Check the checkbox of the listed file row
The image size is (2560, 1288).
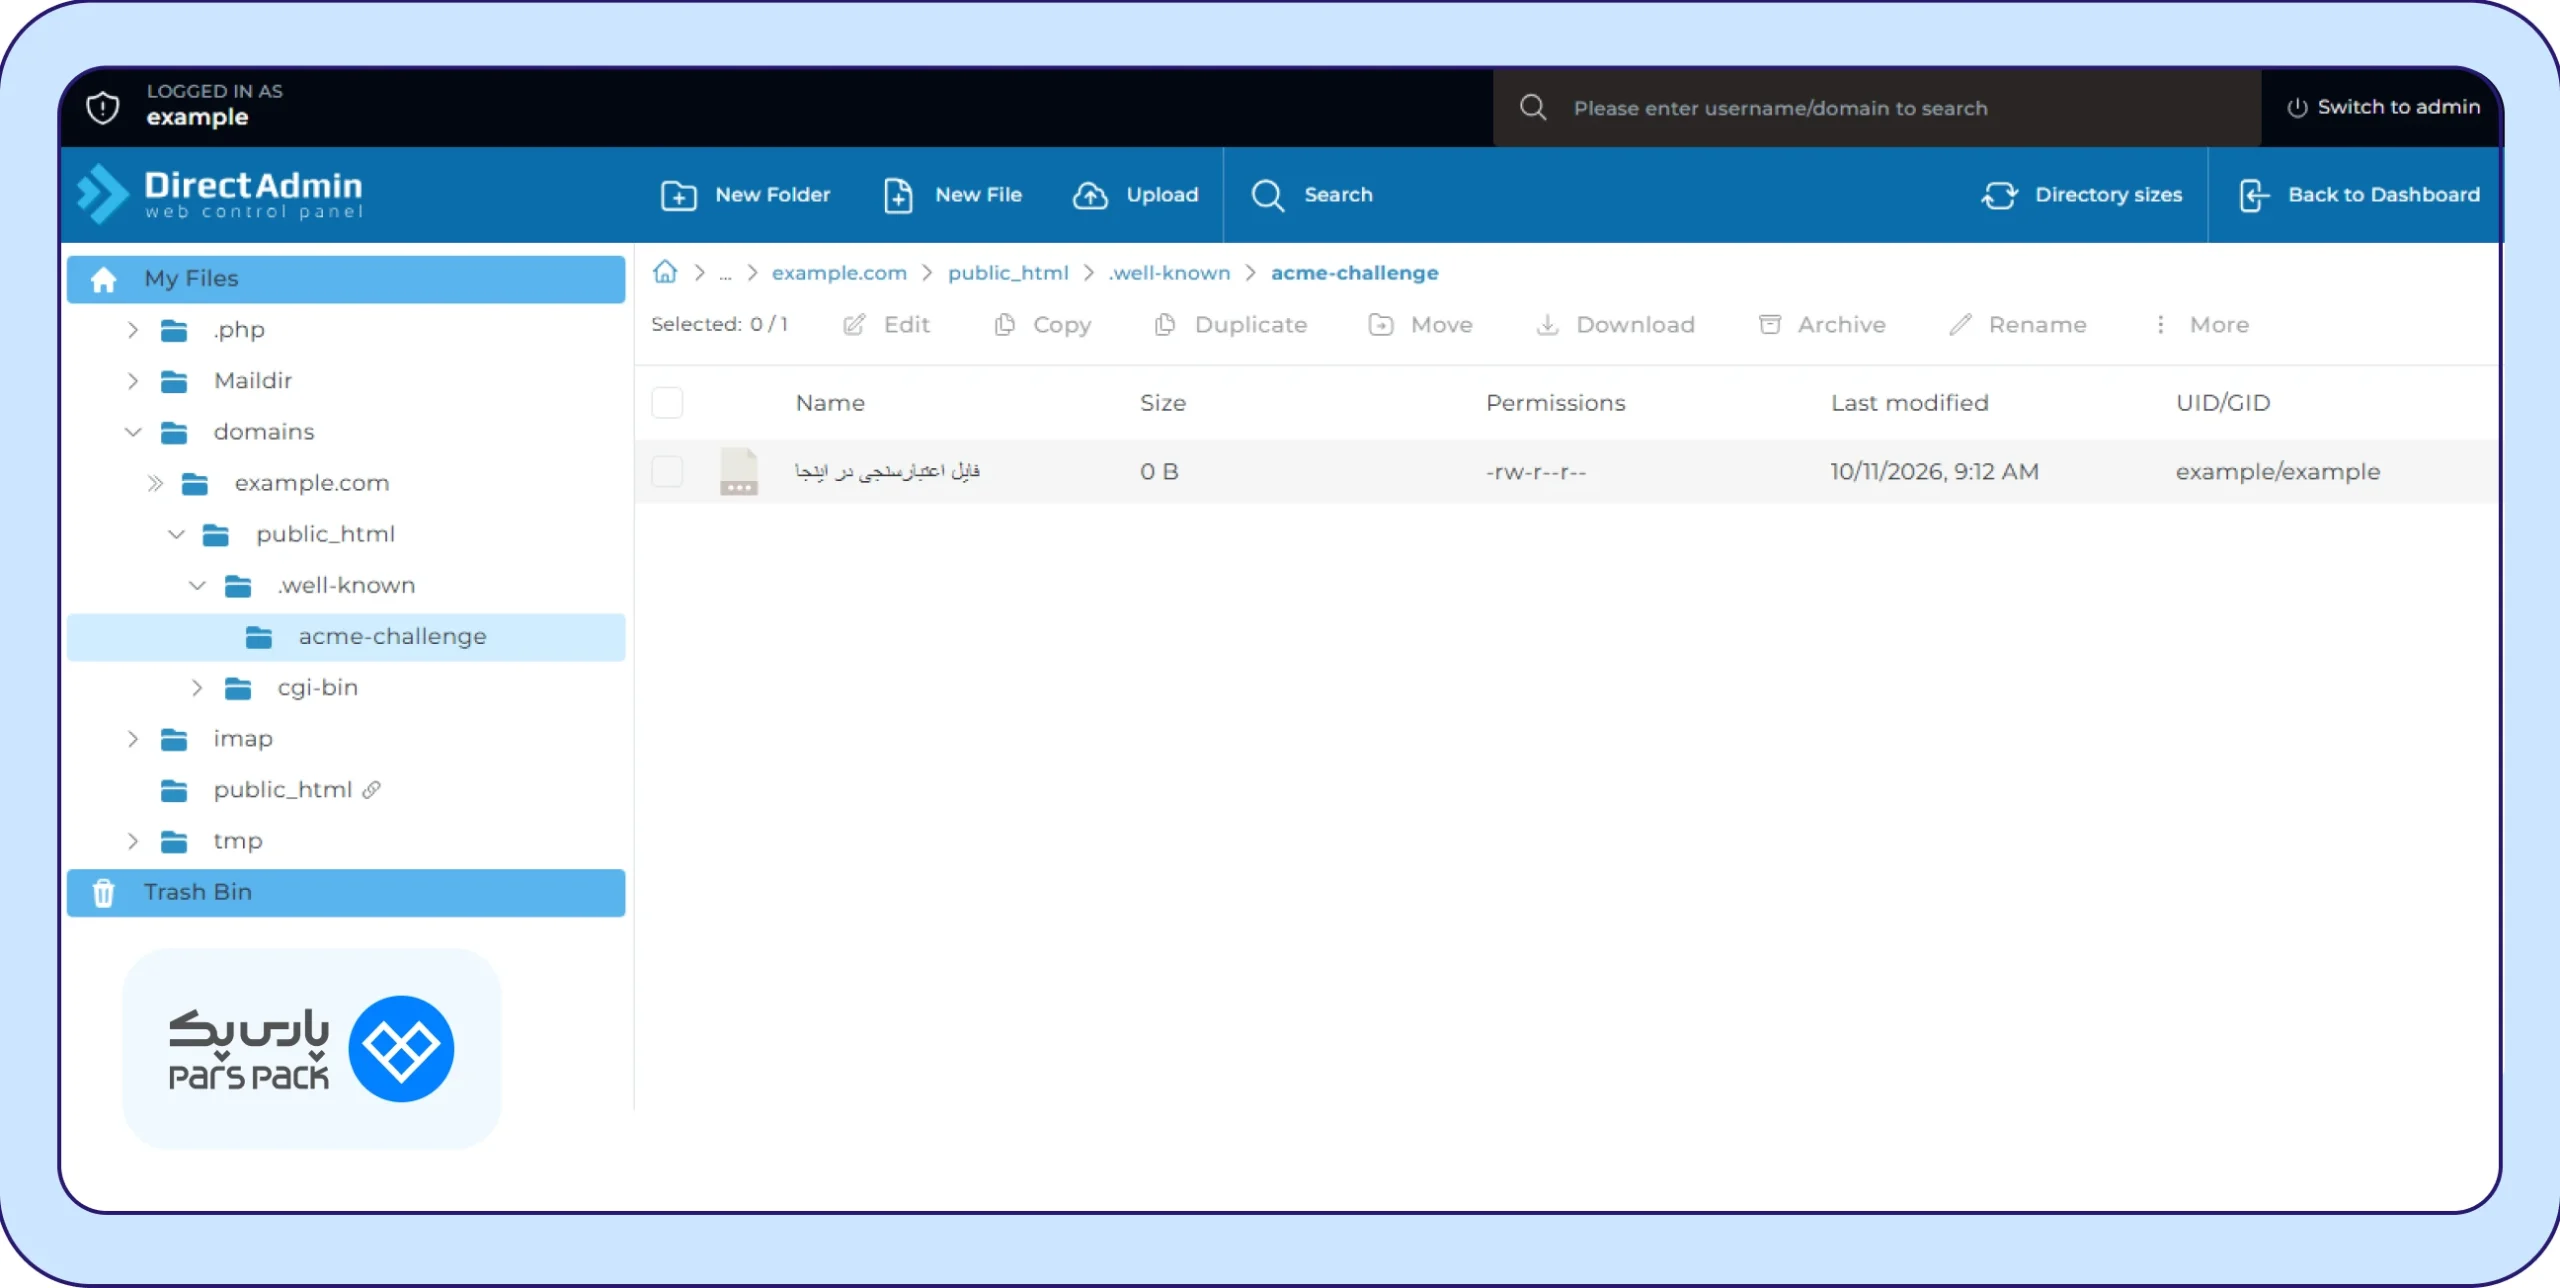click(x=667, y=471)
